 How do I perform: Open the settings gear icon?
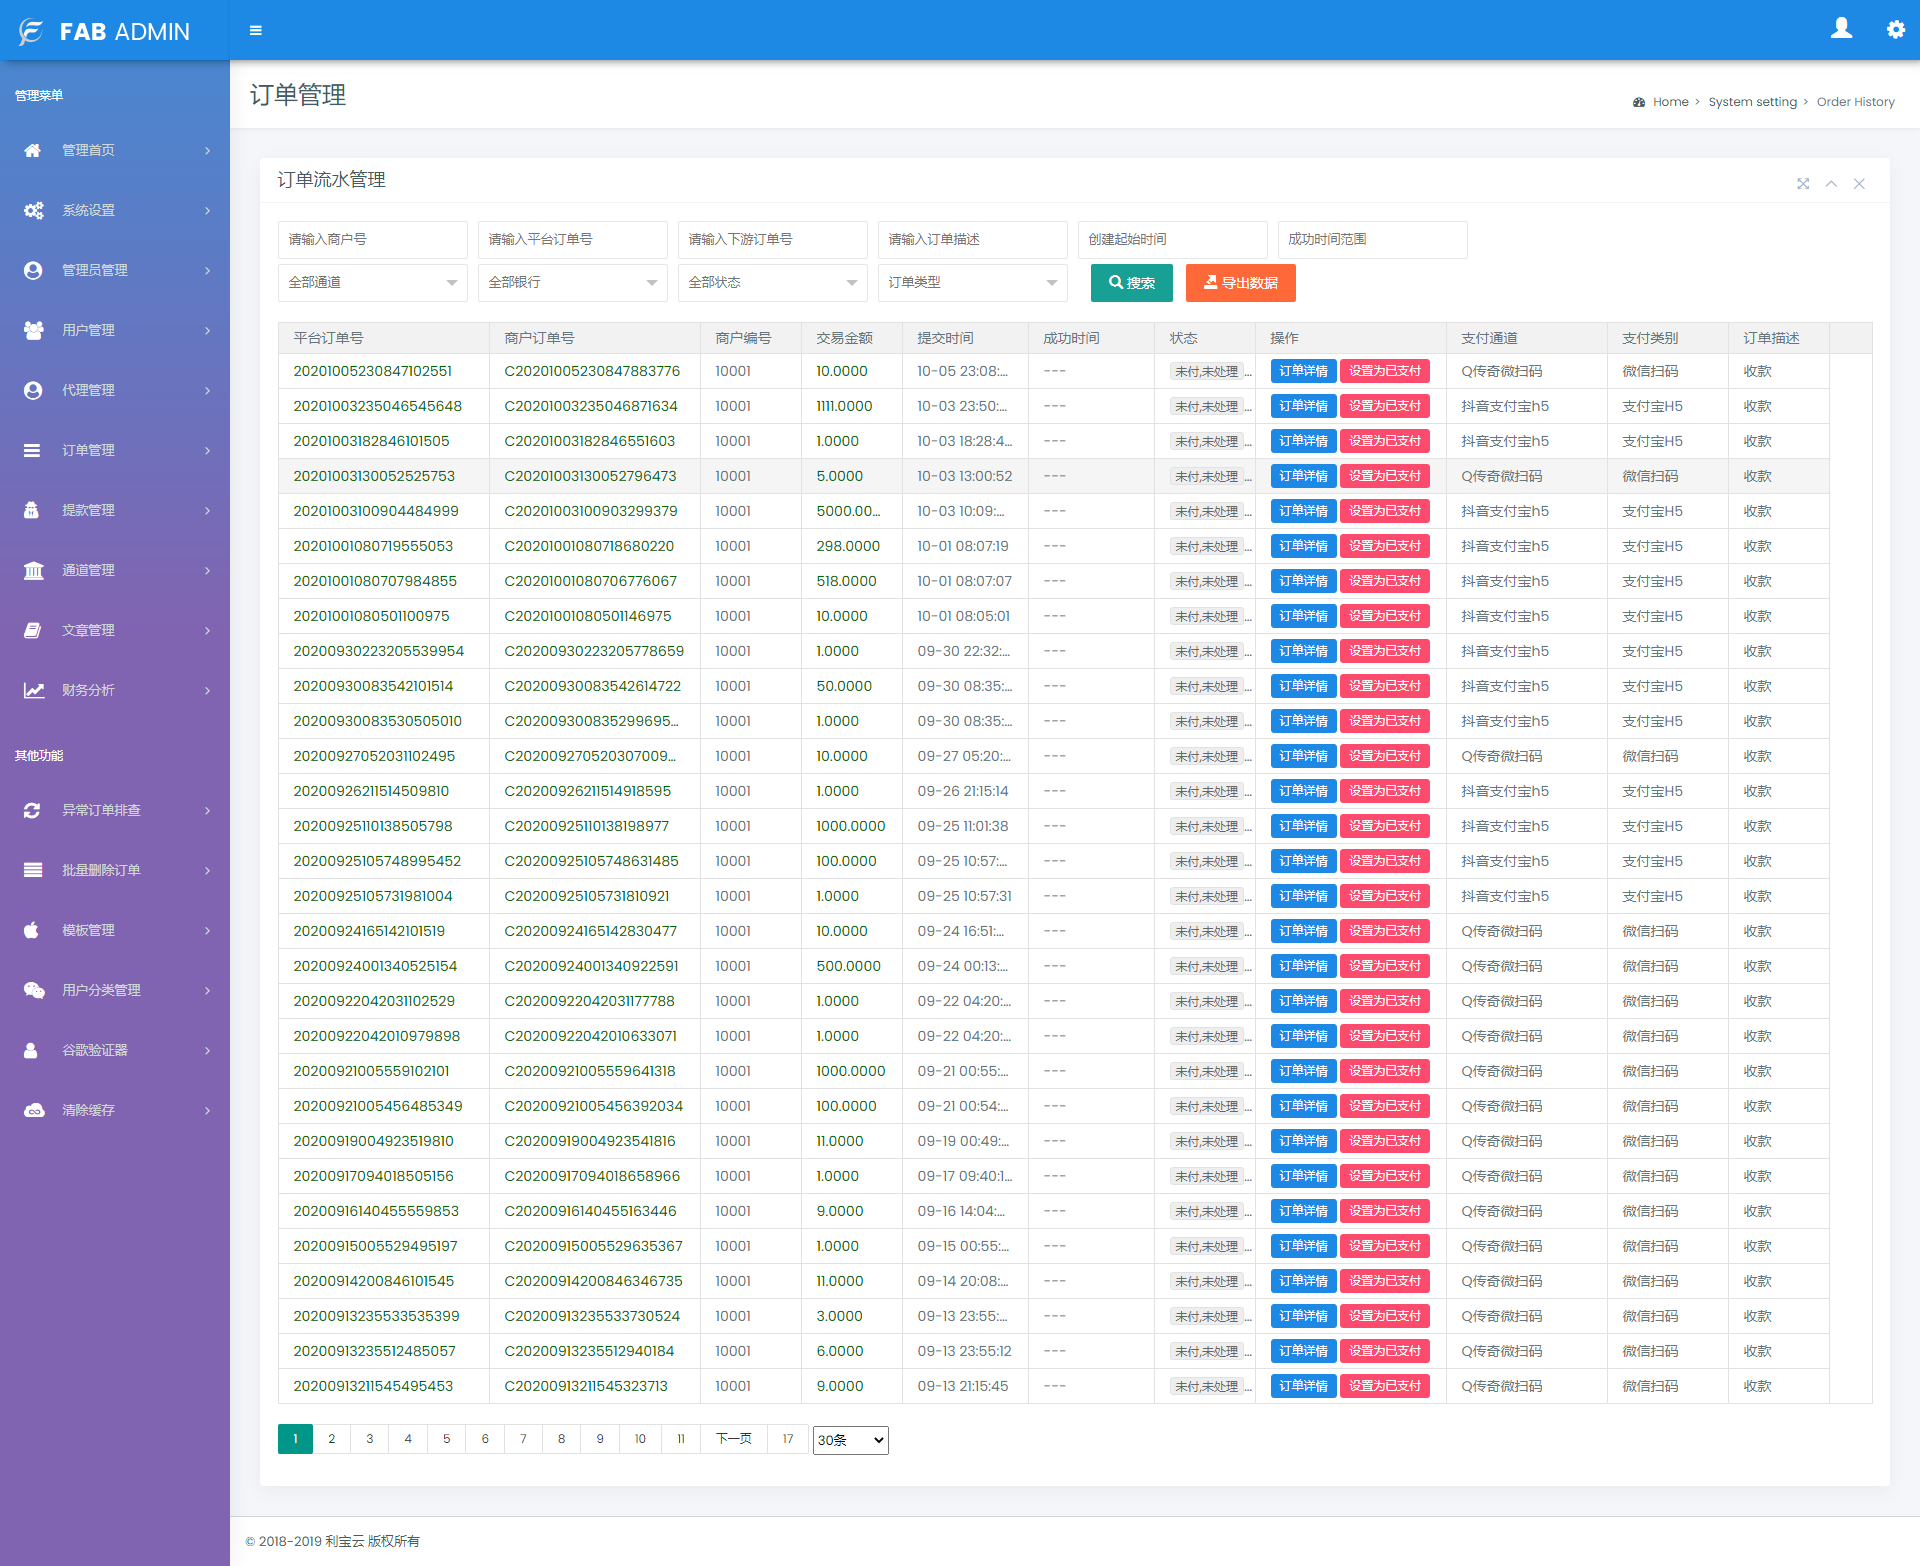click(1895, 29)
